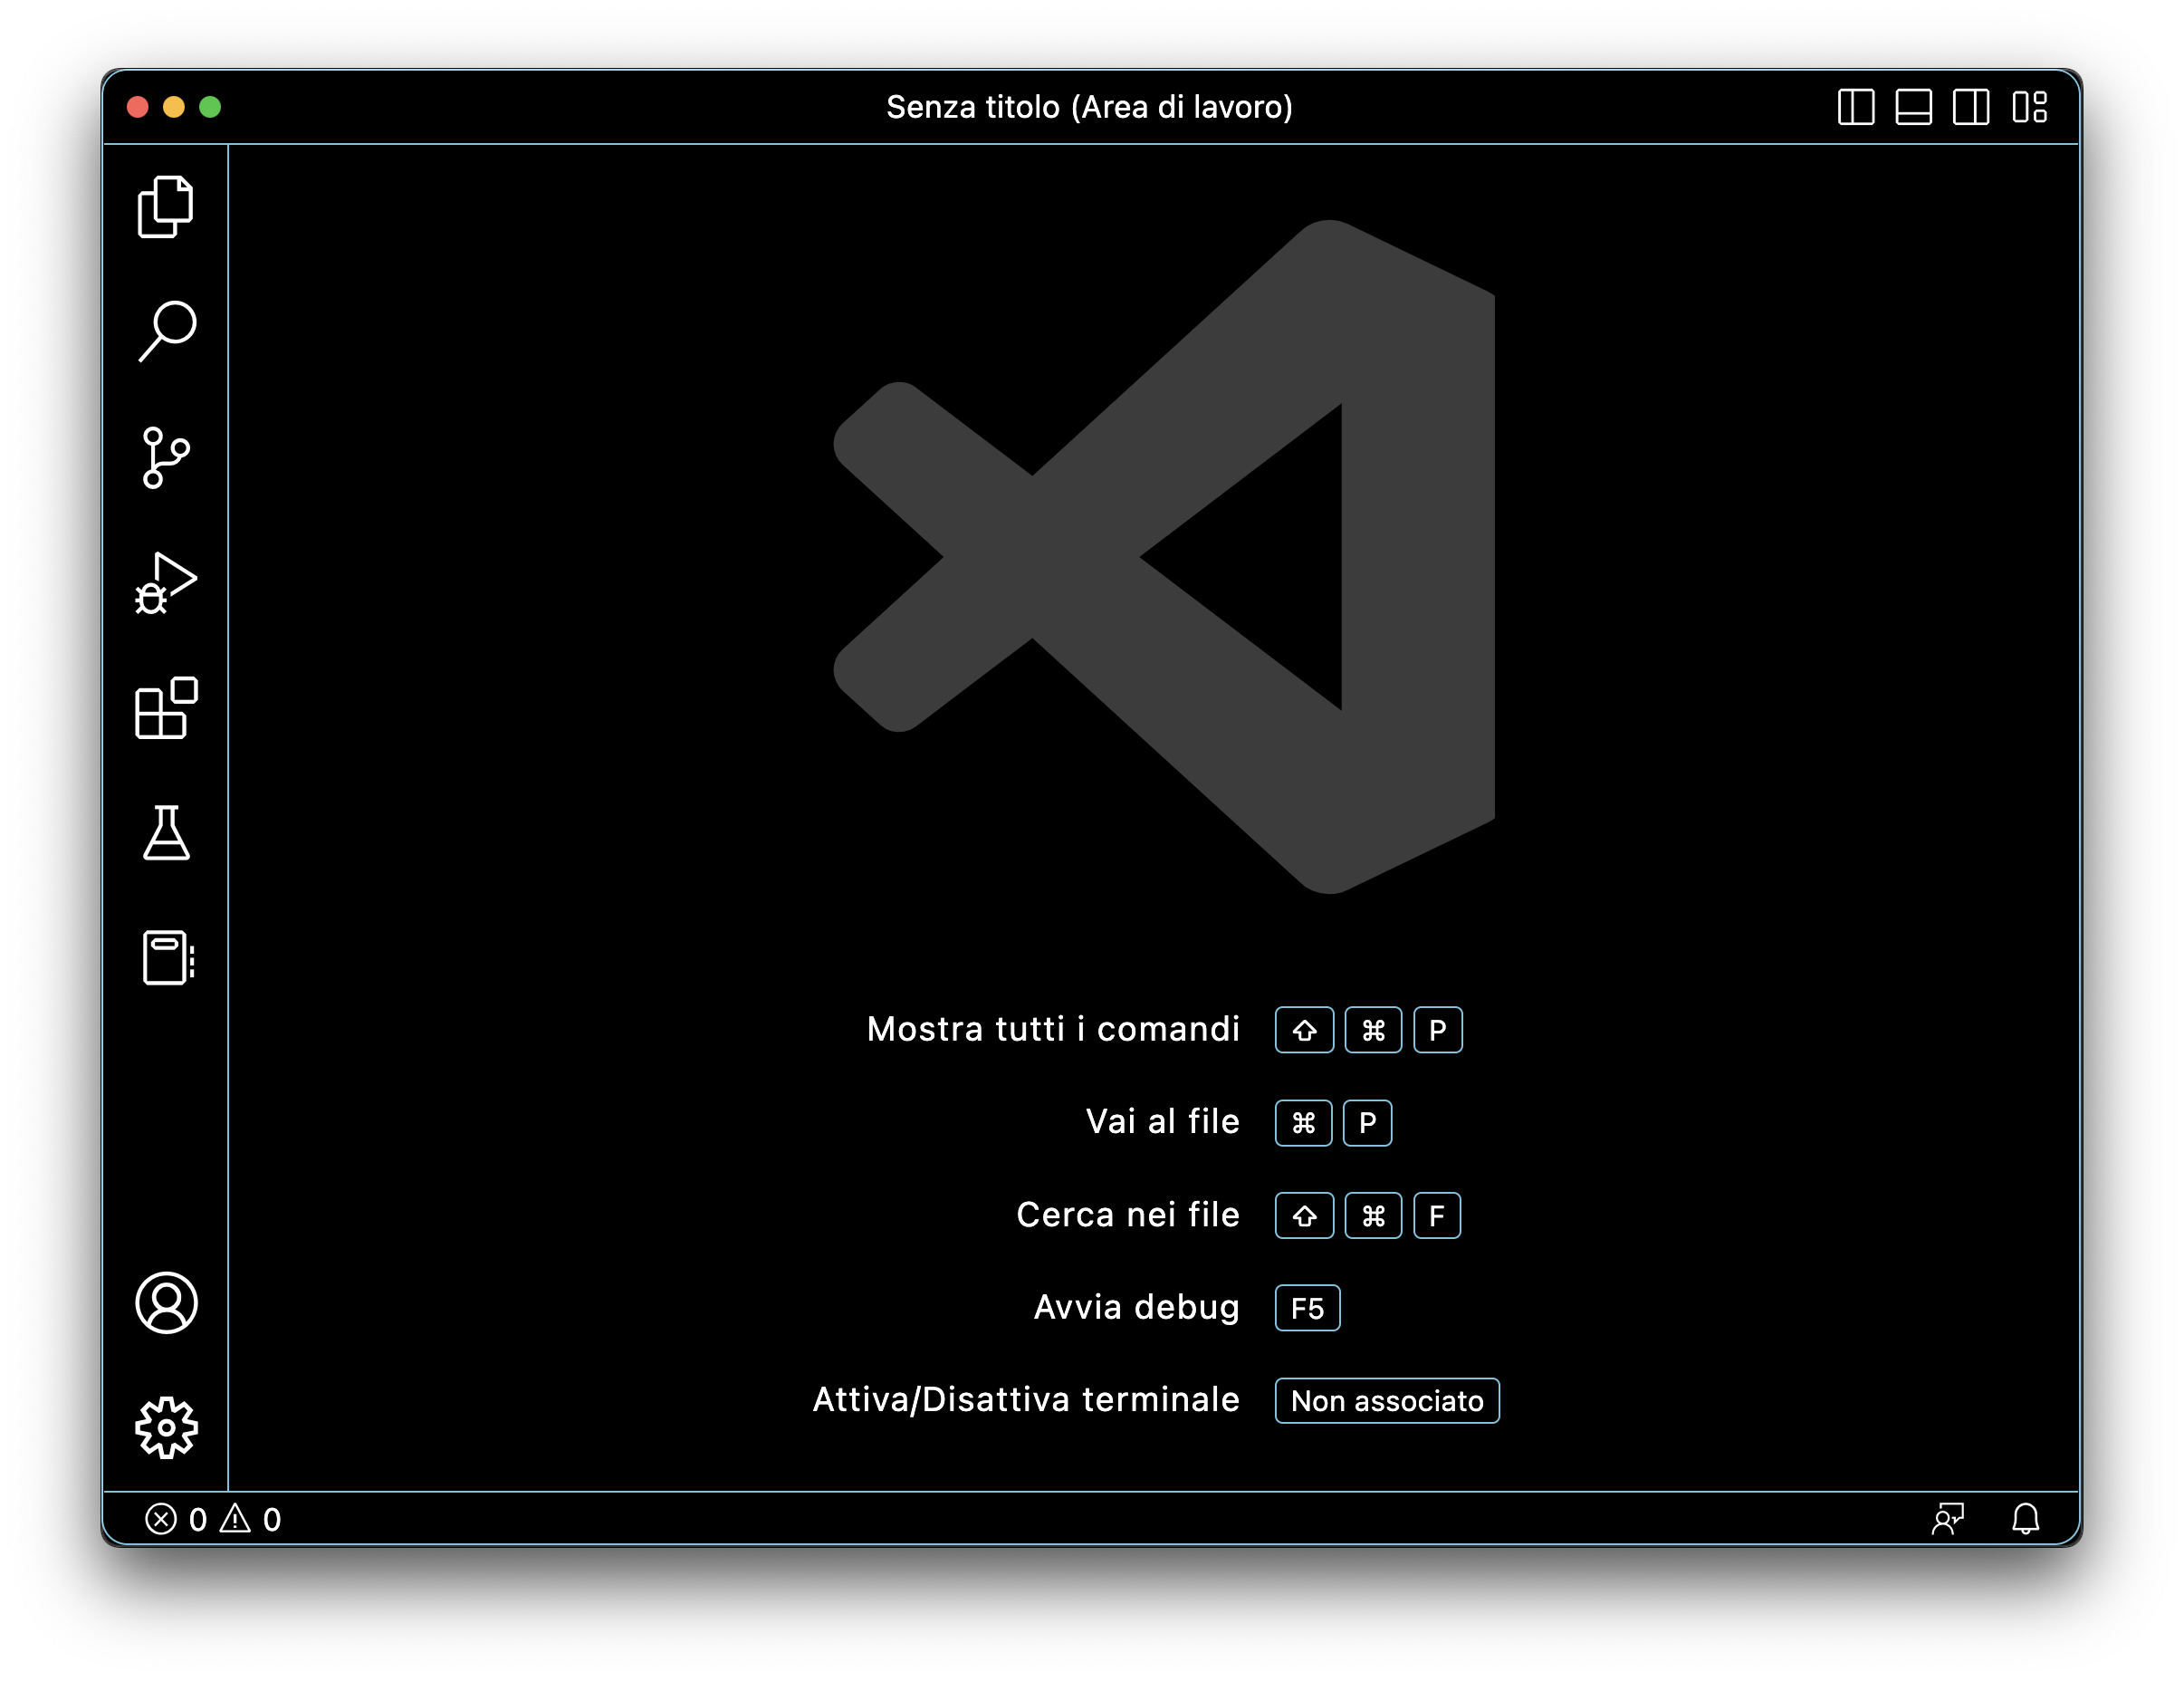The image size is (2184, 1681).
Task: Minimize window with yellow button
Action: [174, 107]
